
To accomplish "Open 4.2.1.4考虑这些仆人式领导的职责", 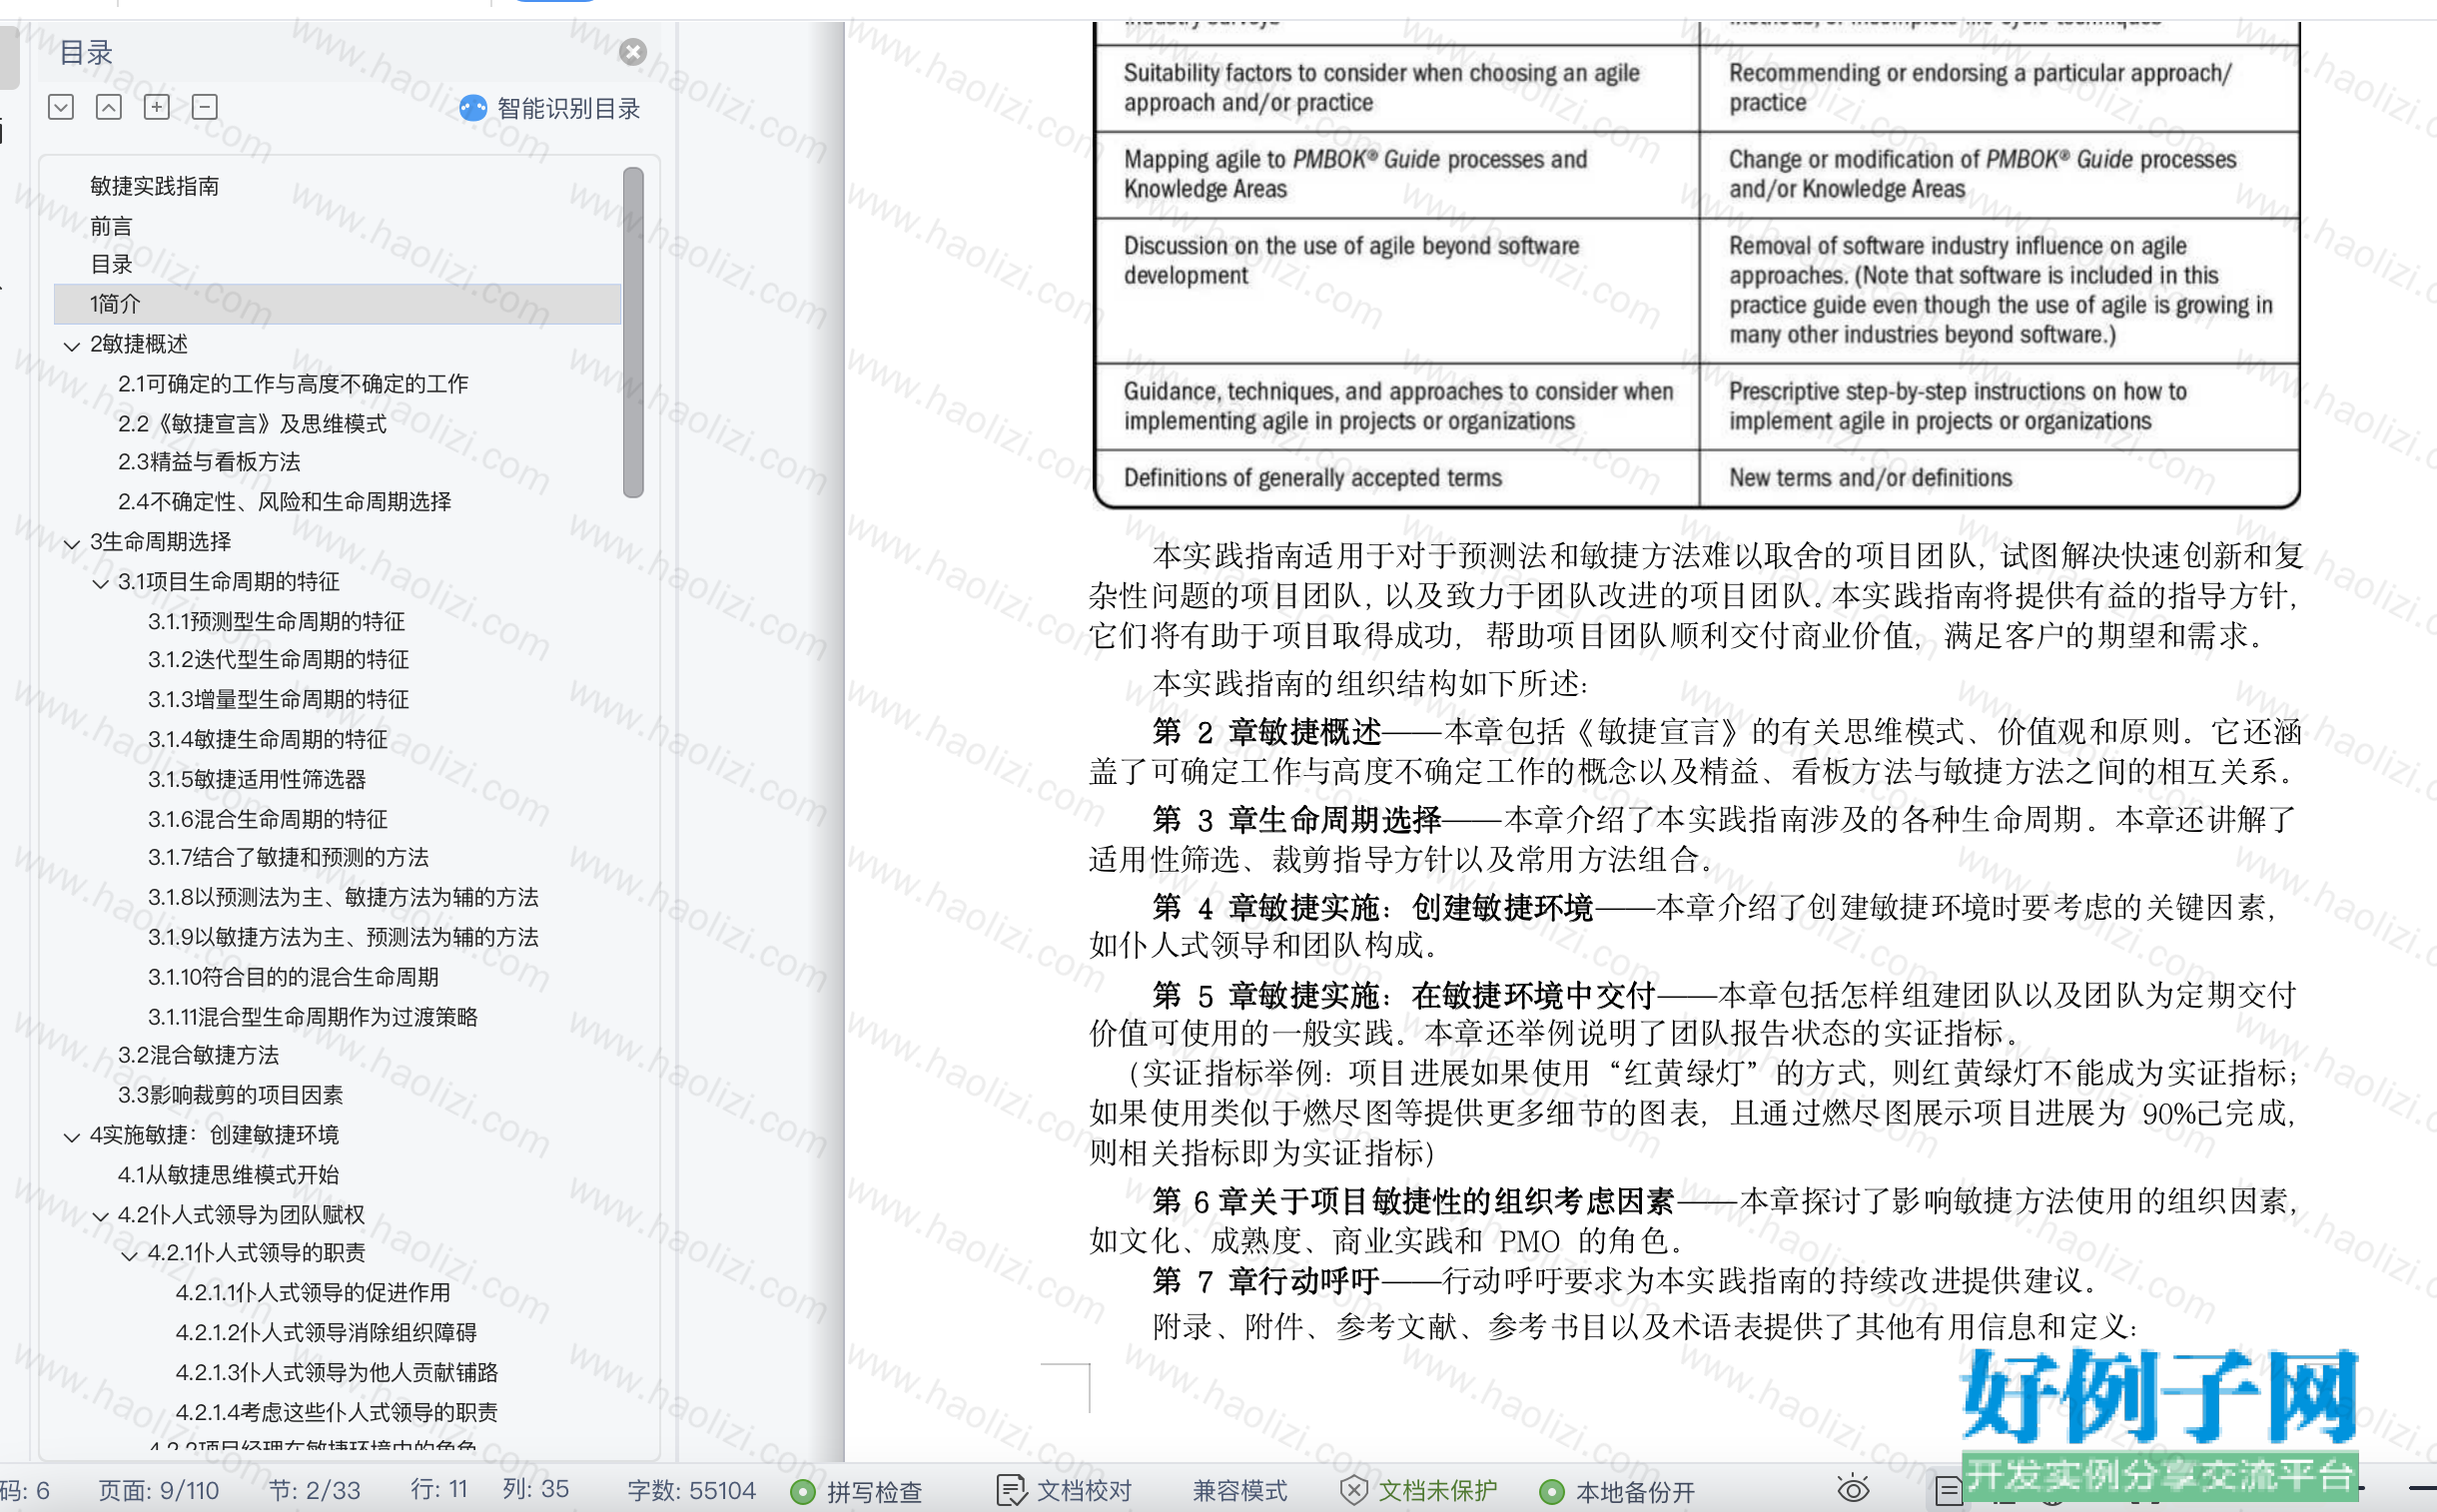I will [x=337, y=1413].
